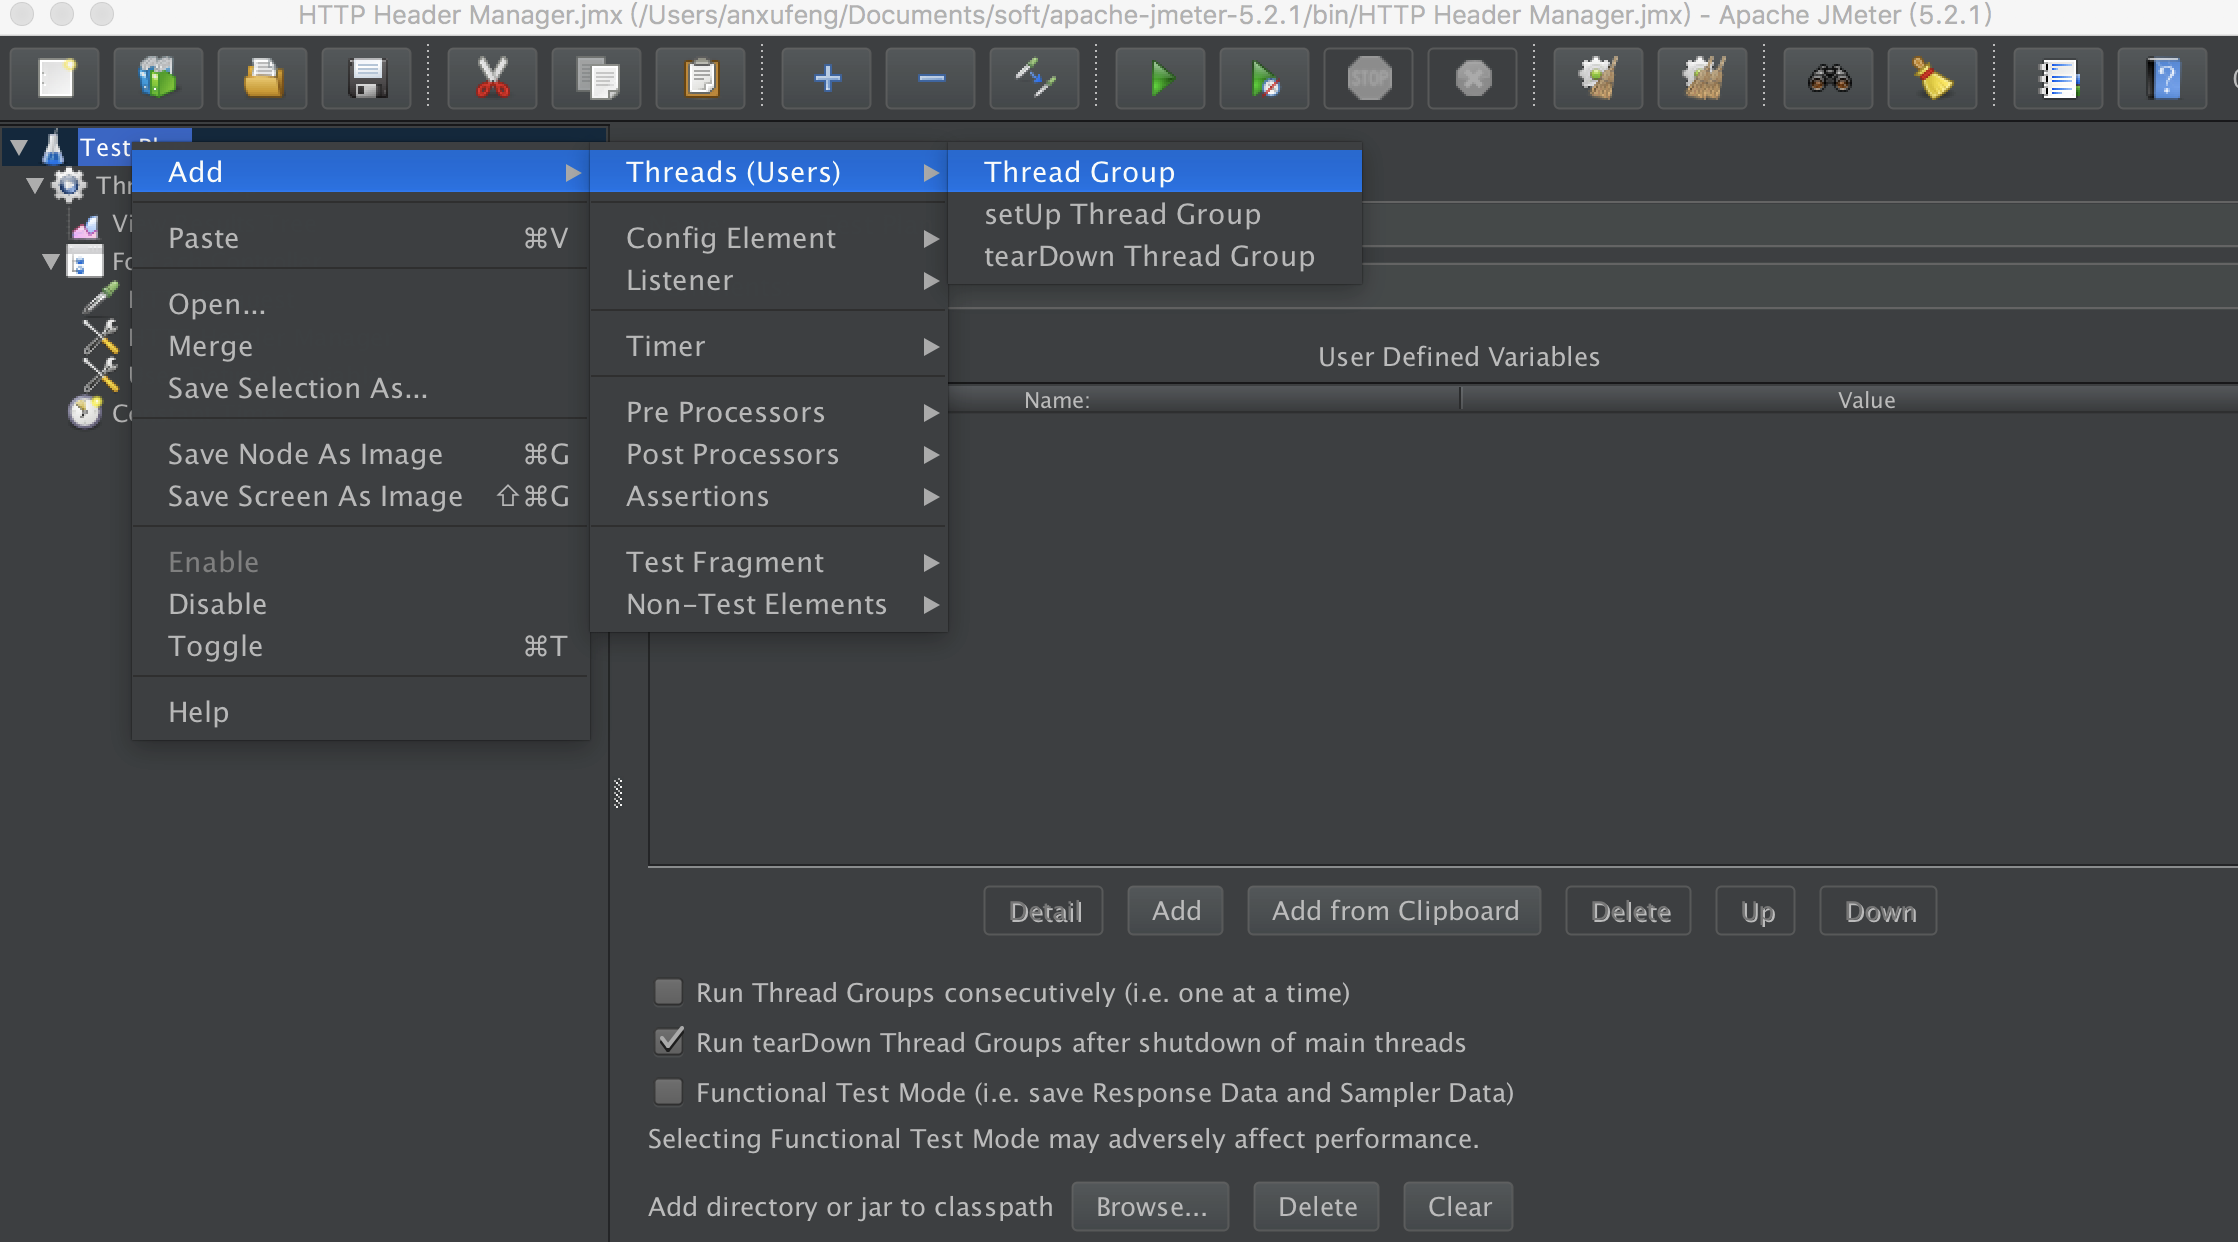
Task: Click the vertical split pane divider handle
Action: pyautogui.click(x=618, y=793)
